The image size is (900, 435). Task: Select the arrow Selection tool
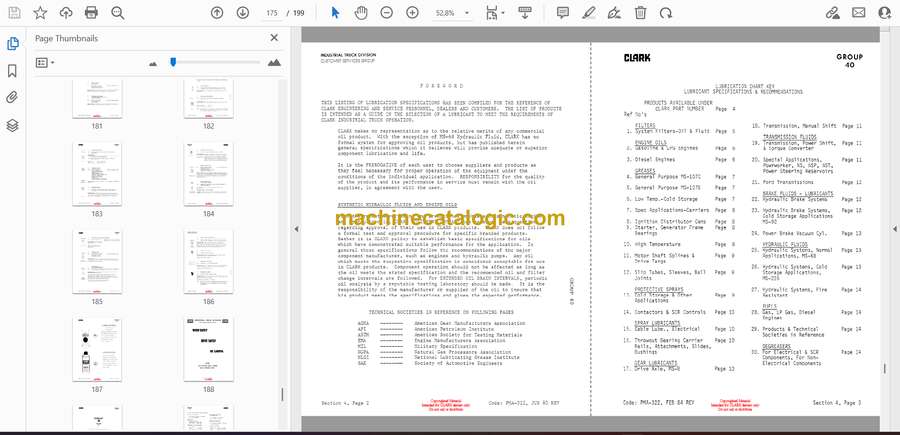click(335, 13)
